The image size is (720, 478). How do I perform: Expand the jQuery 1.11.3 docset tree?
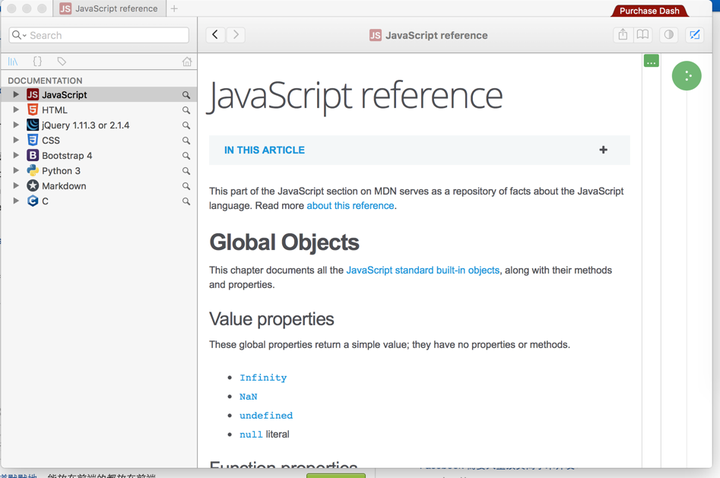pyautogui.click(x=16, y=124)
